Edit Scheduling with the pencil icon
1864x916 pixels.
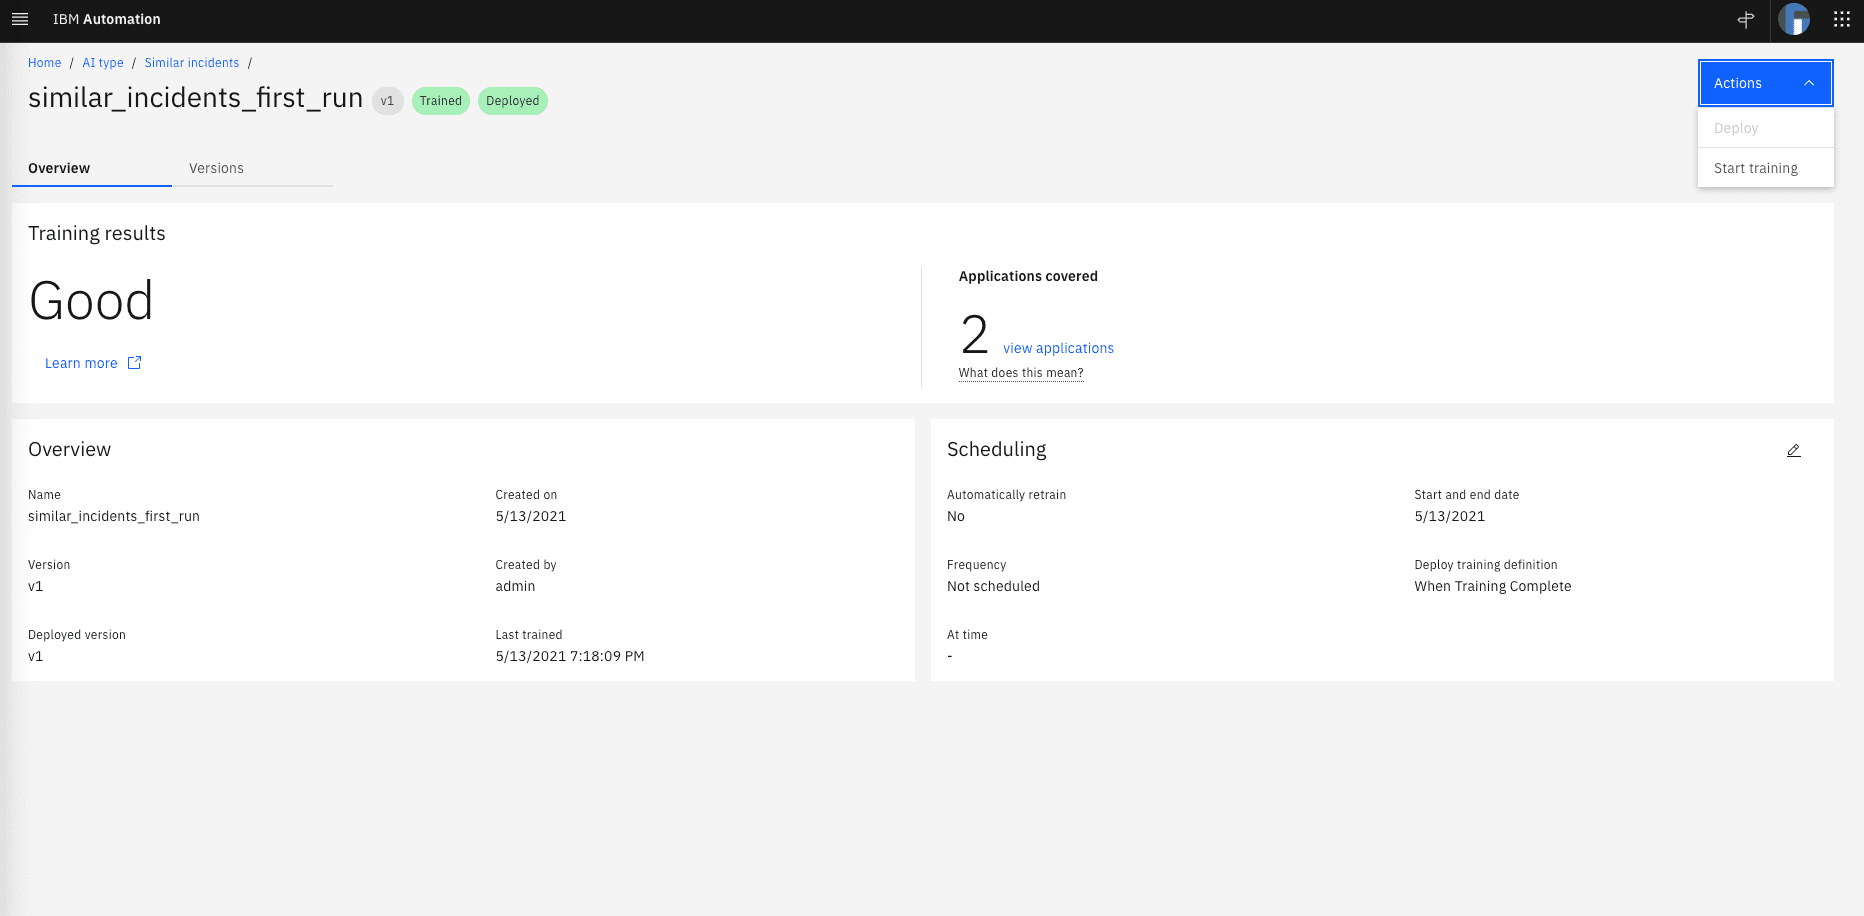(1794, 451)
